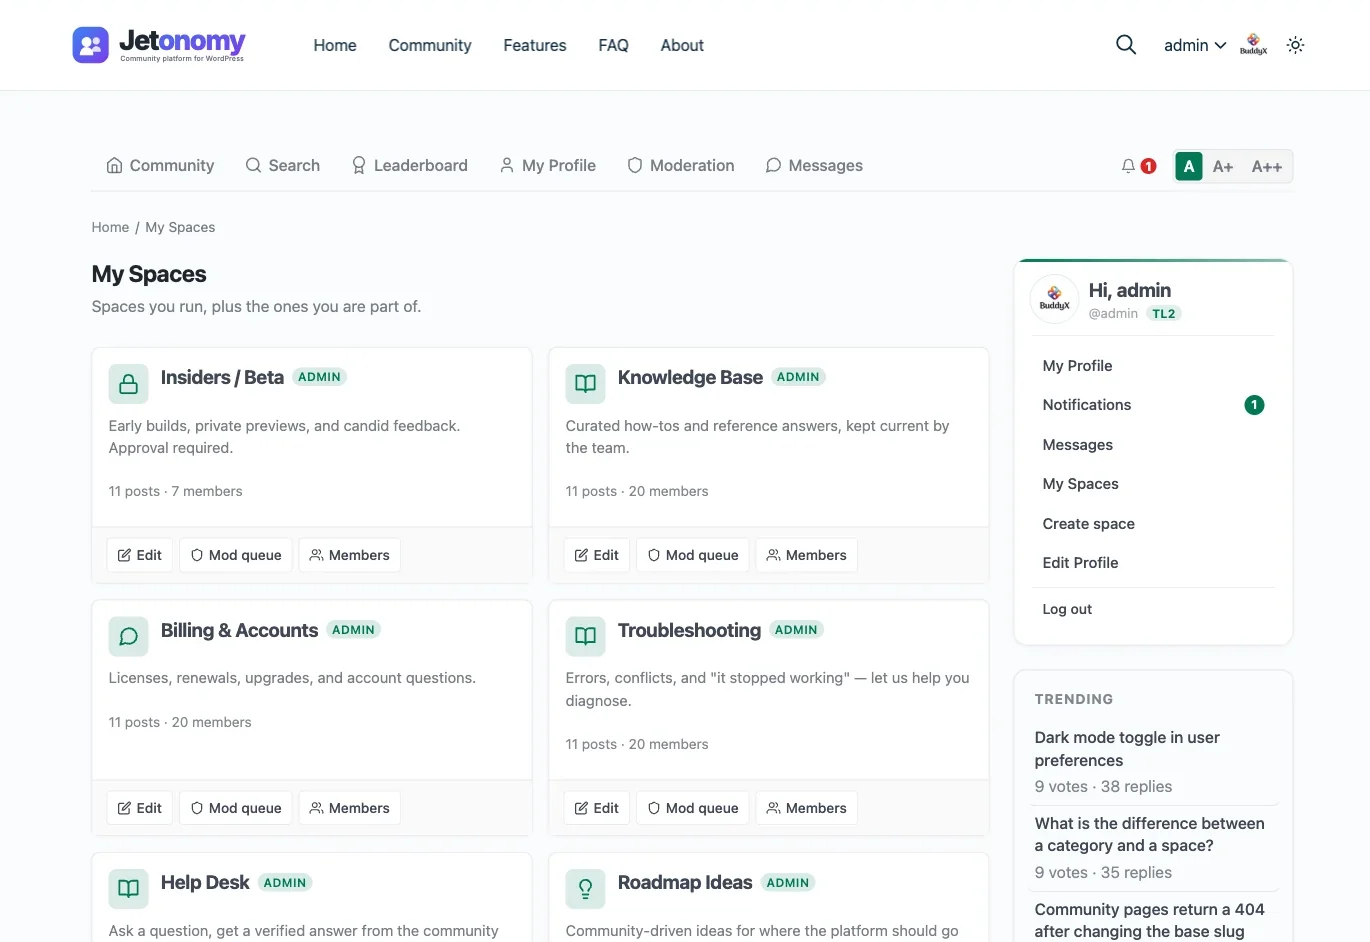Open the Moderation tab
The width and height of the screenshot is (1370, 942).
(x=680, y=166)
